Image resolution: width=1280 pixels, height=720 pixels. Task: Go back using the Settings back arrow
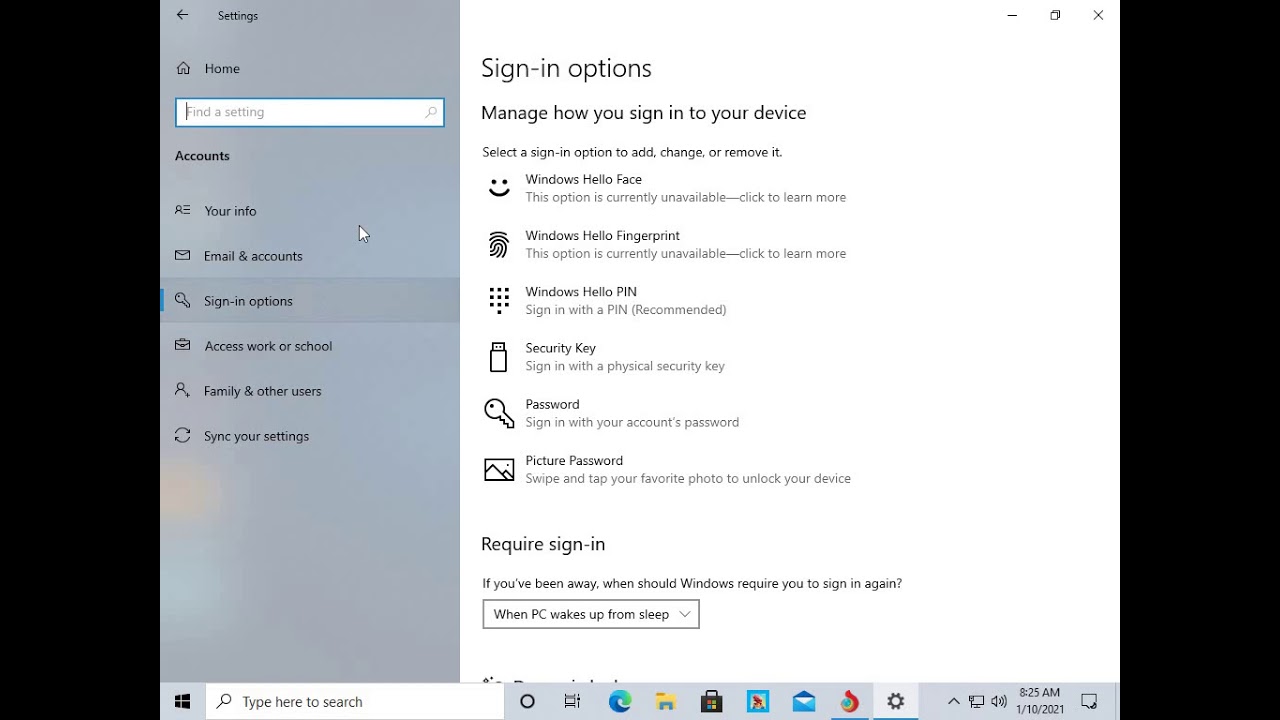click(182, 15)
